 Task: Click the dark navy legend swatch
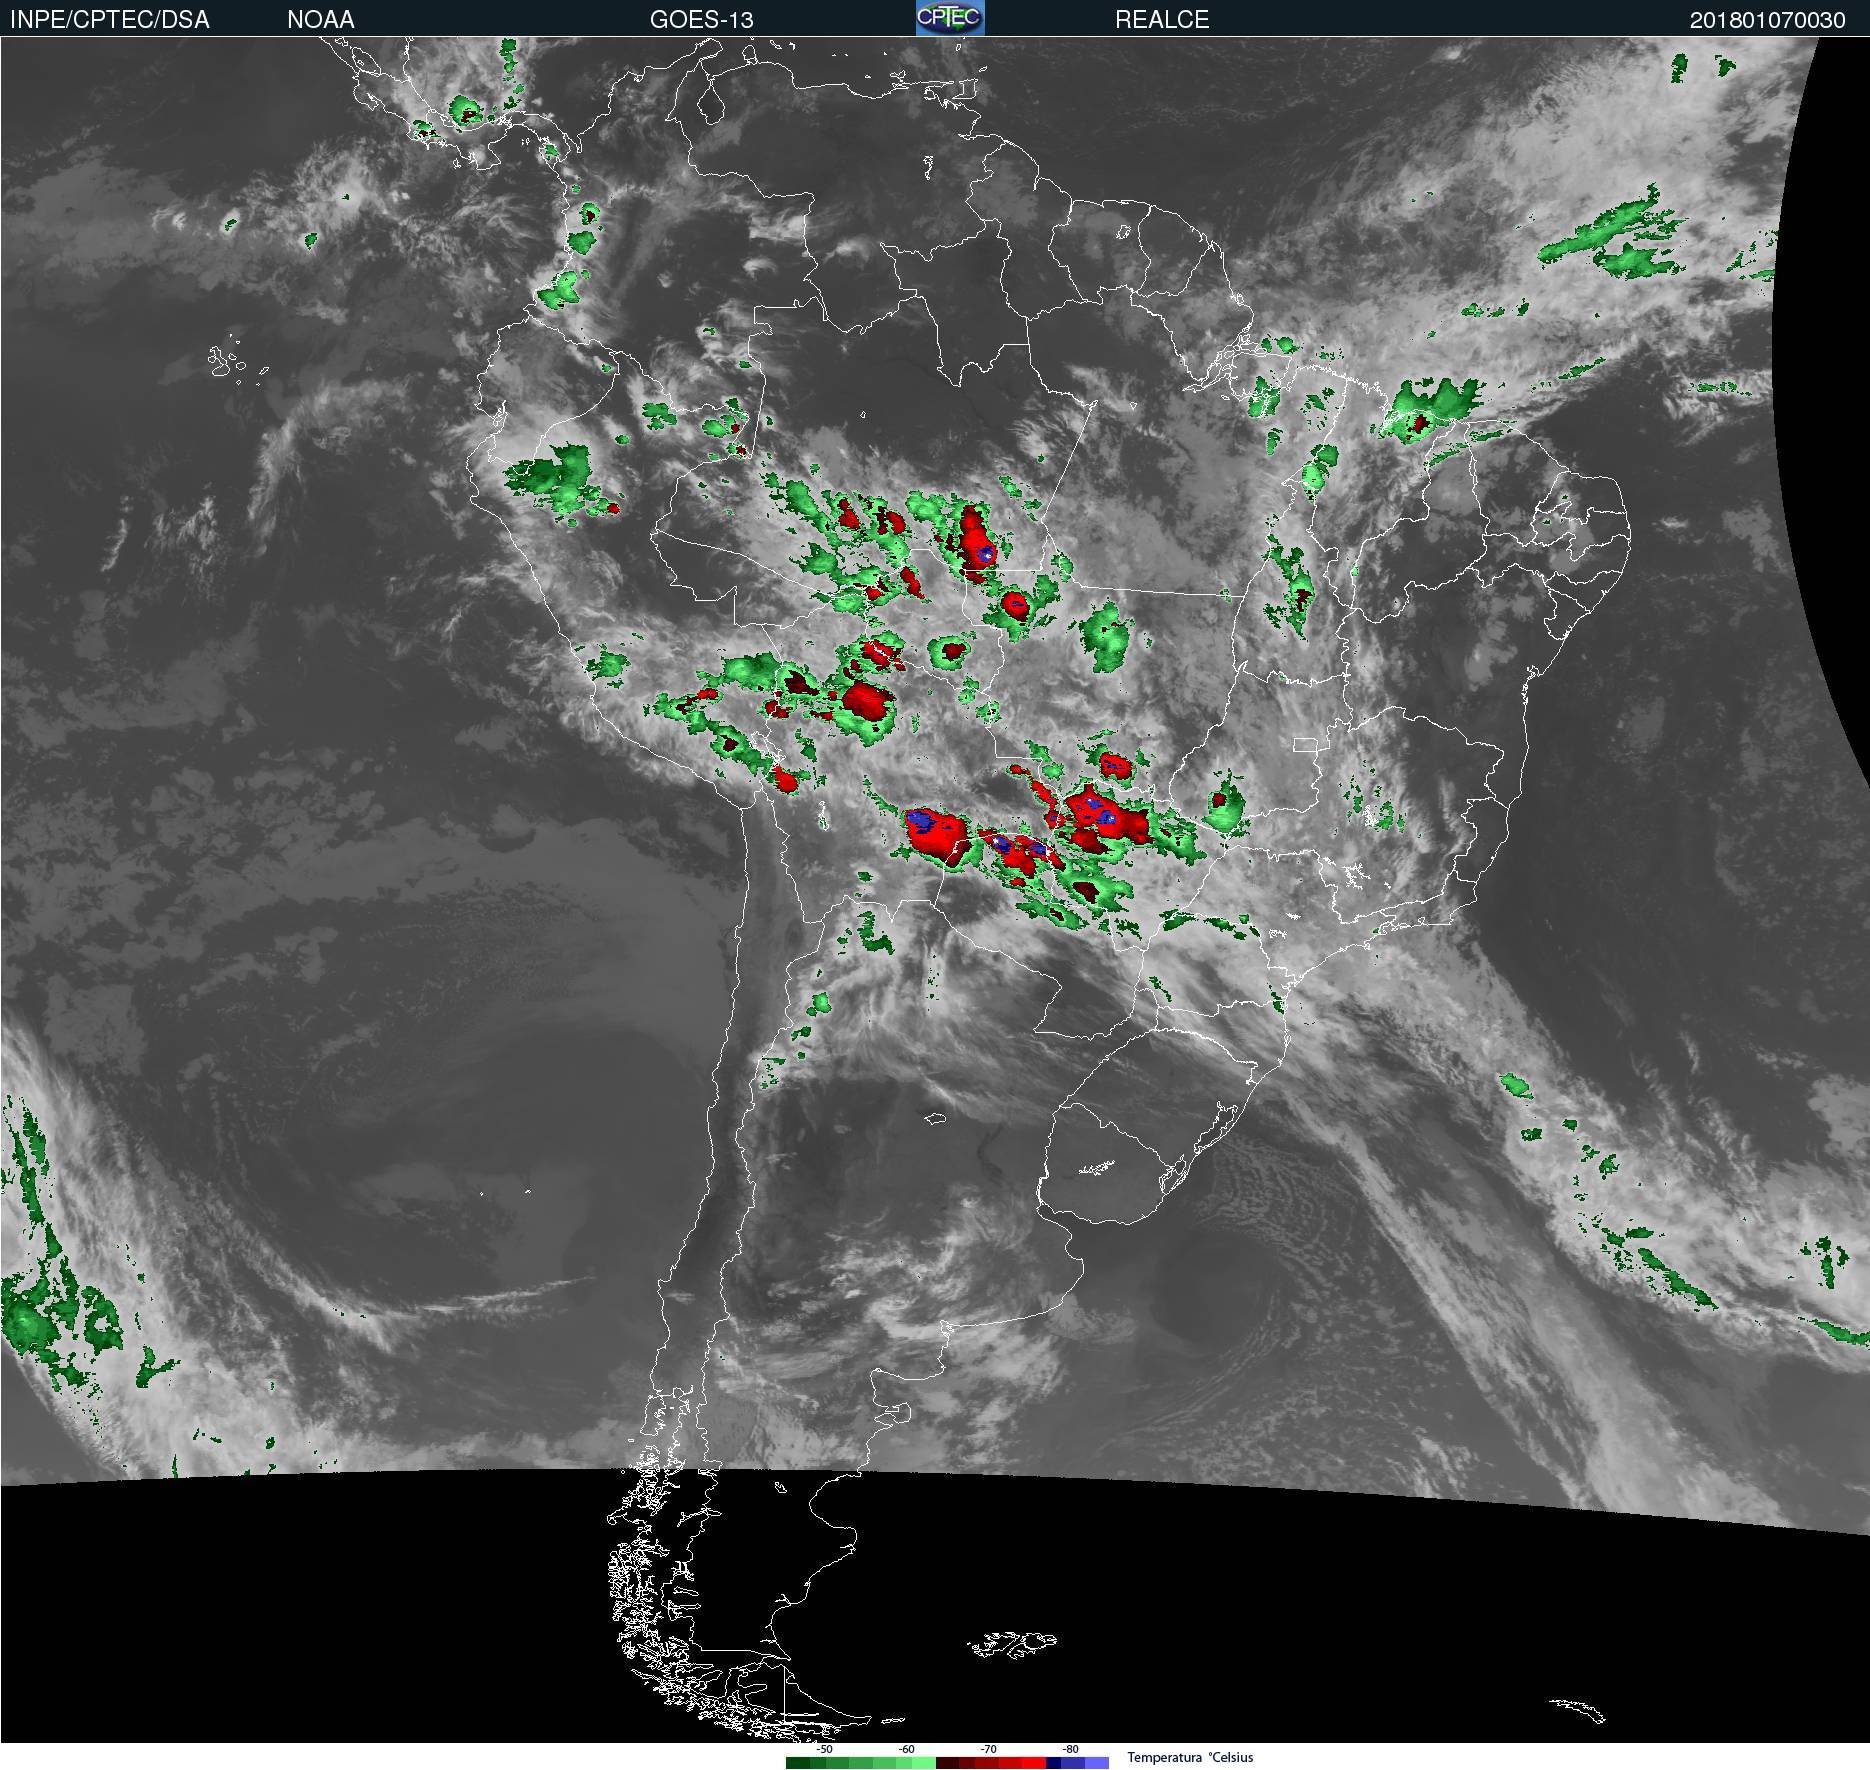click(1053, 1763)
